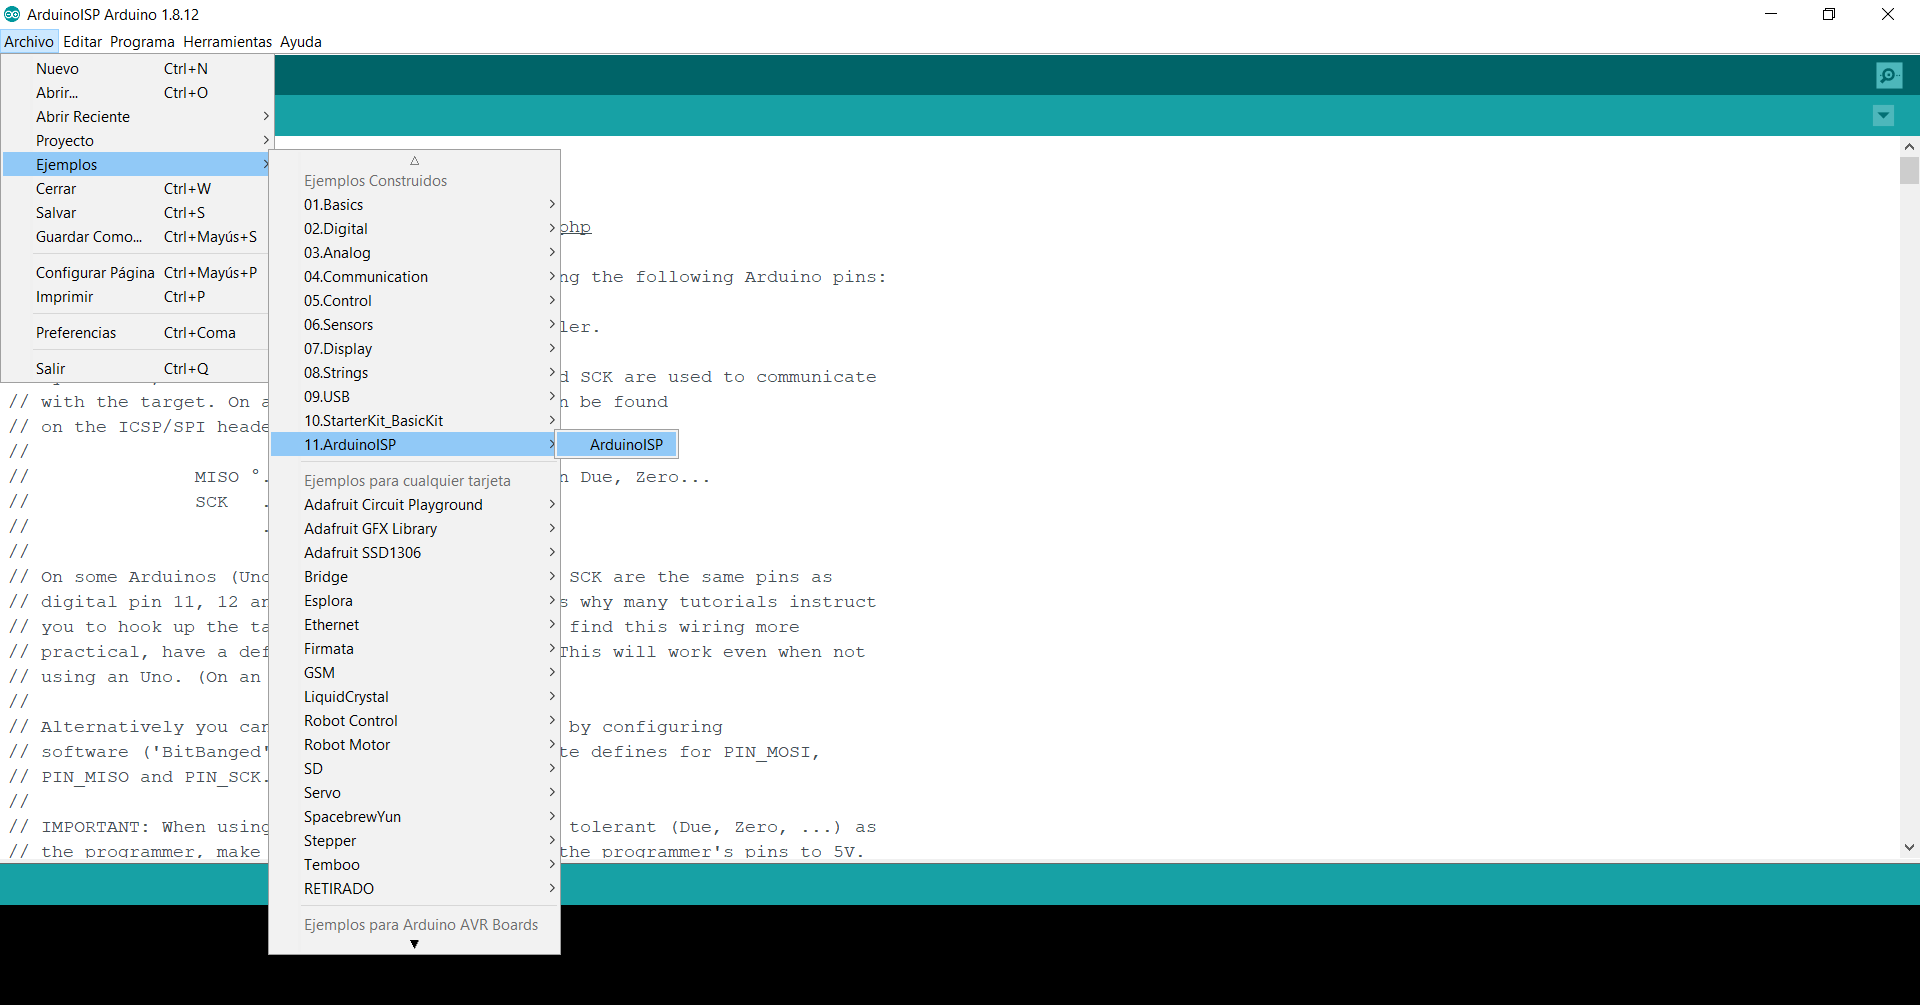Select Nuevo from the Archivo menu
This screenshot has height=1005, width=1920.
tap(137, 69)
